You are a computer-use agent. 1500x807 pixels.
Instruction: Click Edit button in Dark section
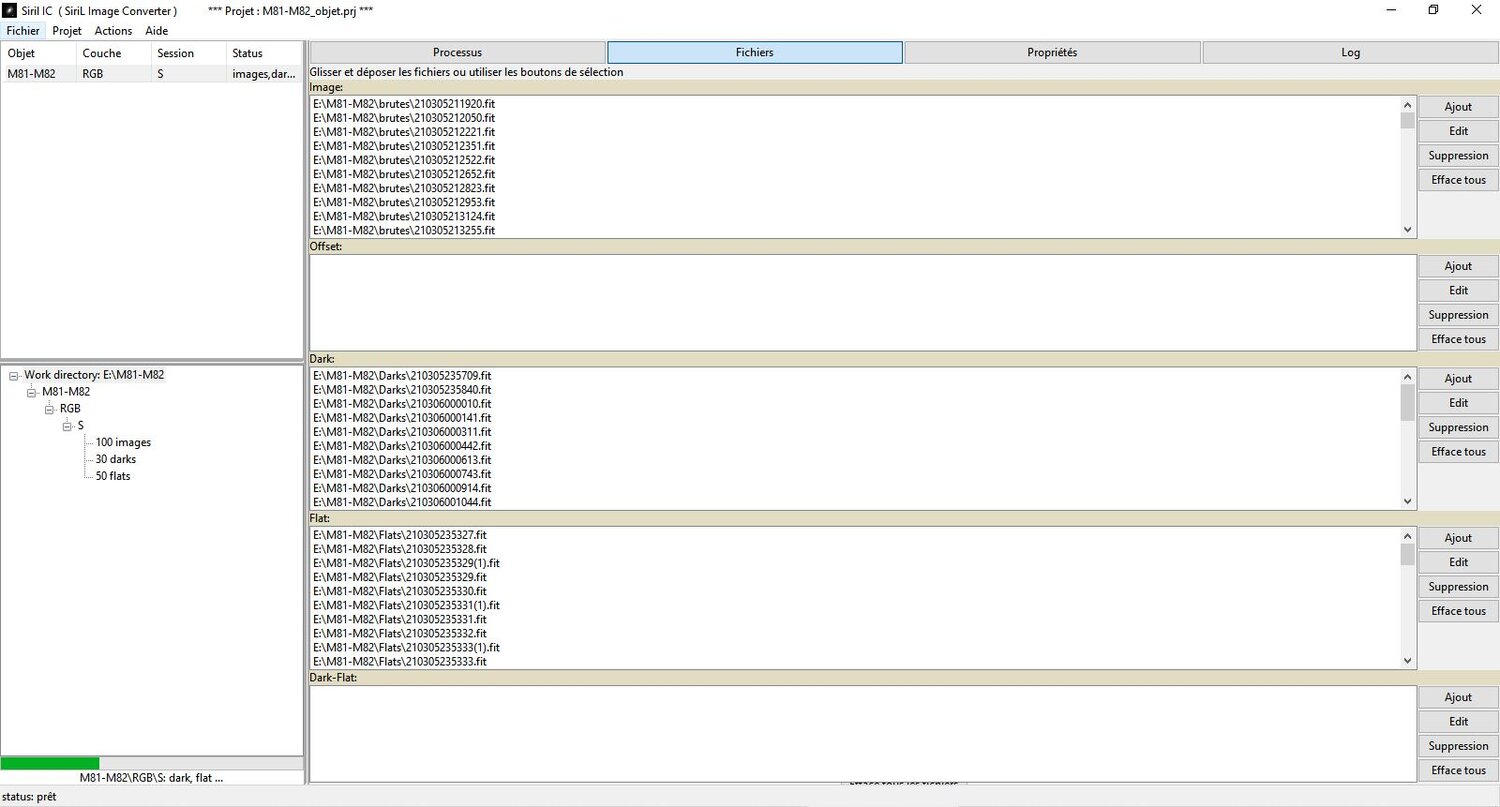pos(1458,403)
